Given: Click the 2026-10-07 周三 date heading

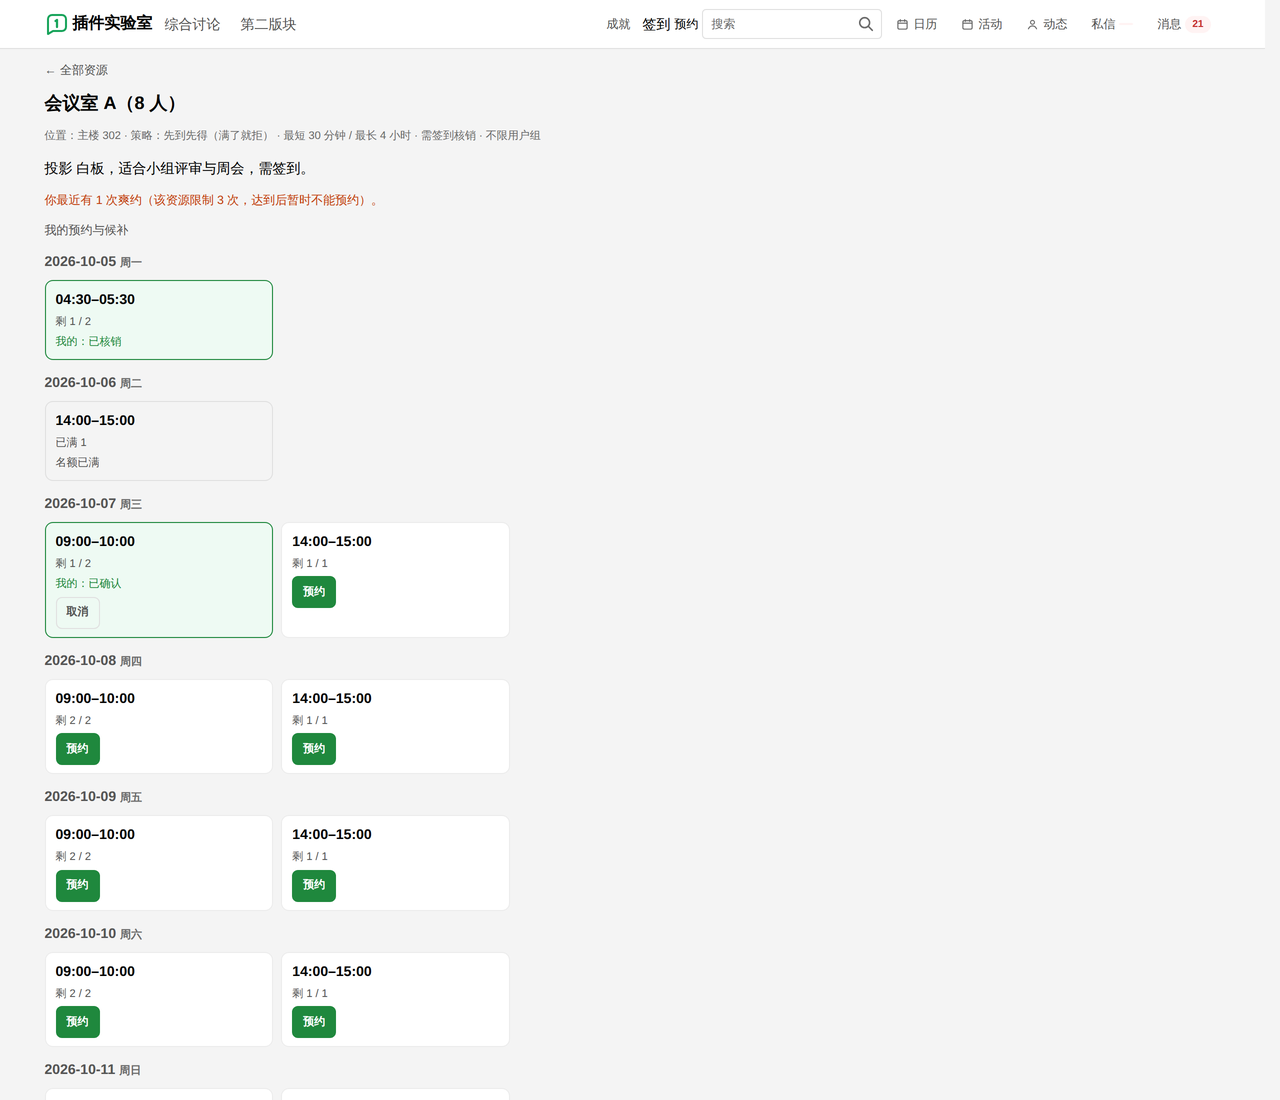Looking at the screenshot, I should [93, 504].
